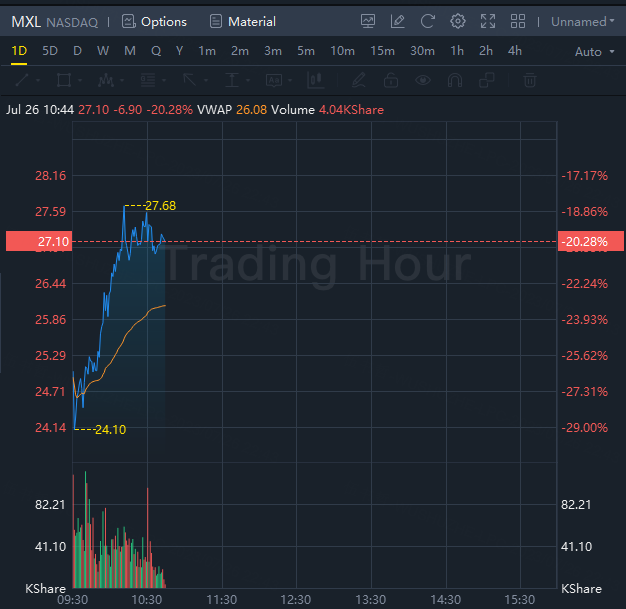Toggle the drawing lock icon

pos(391,80)
